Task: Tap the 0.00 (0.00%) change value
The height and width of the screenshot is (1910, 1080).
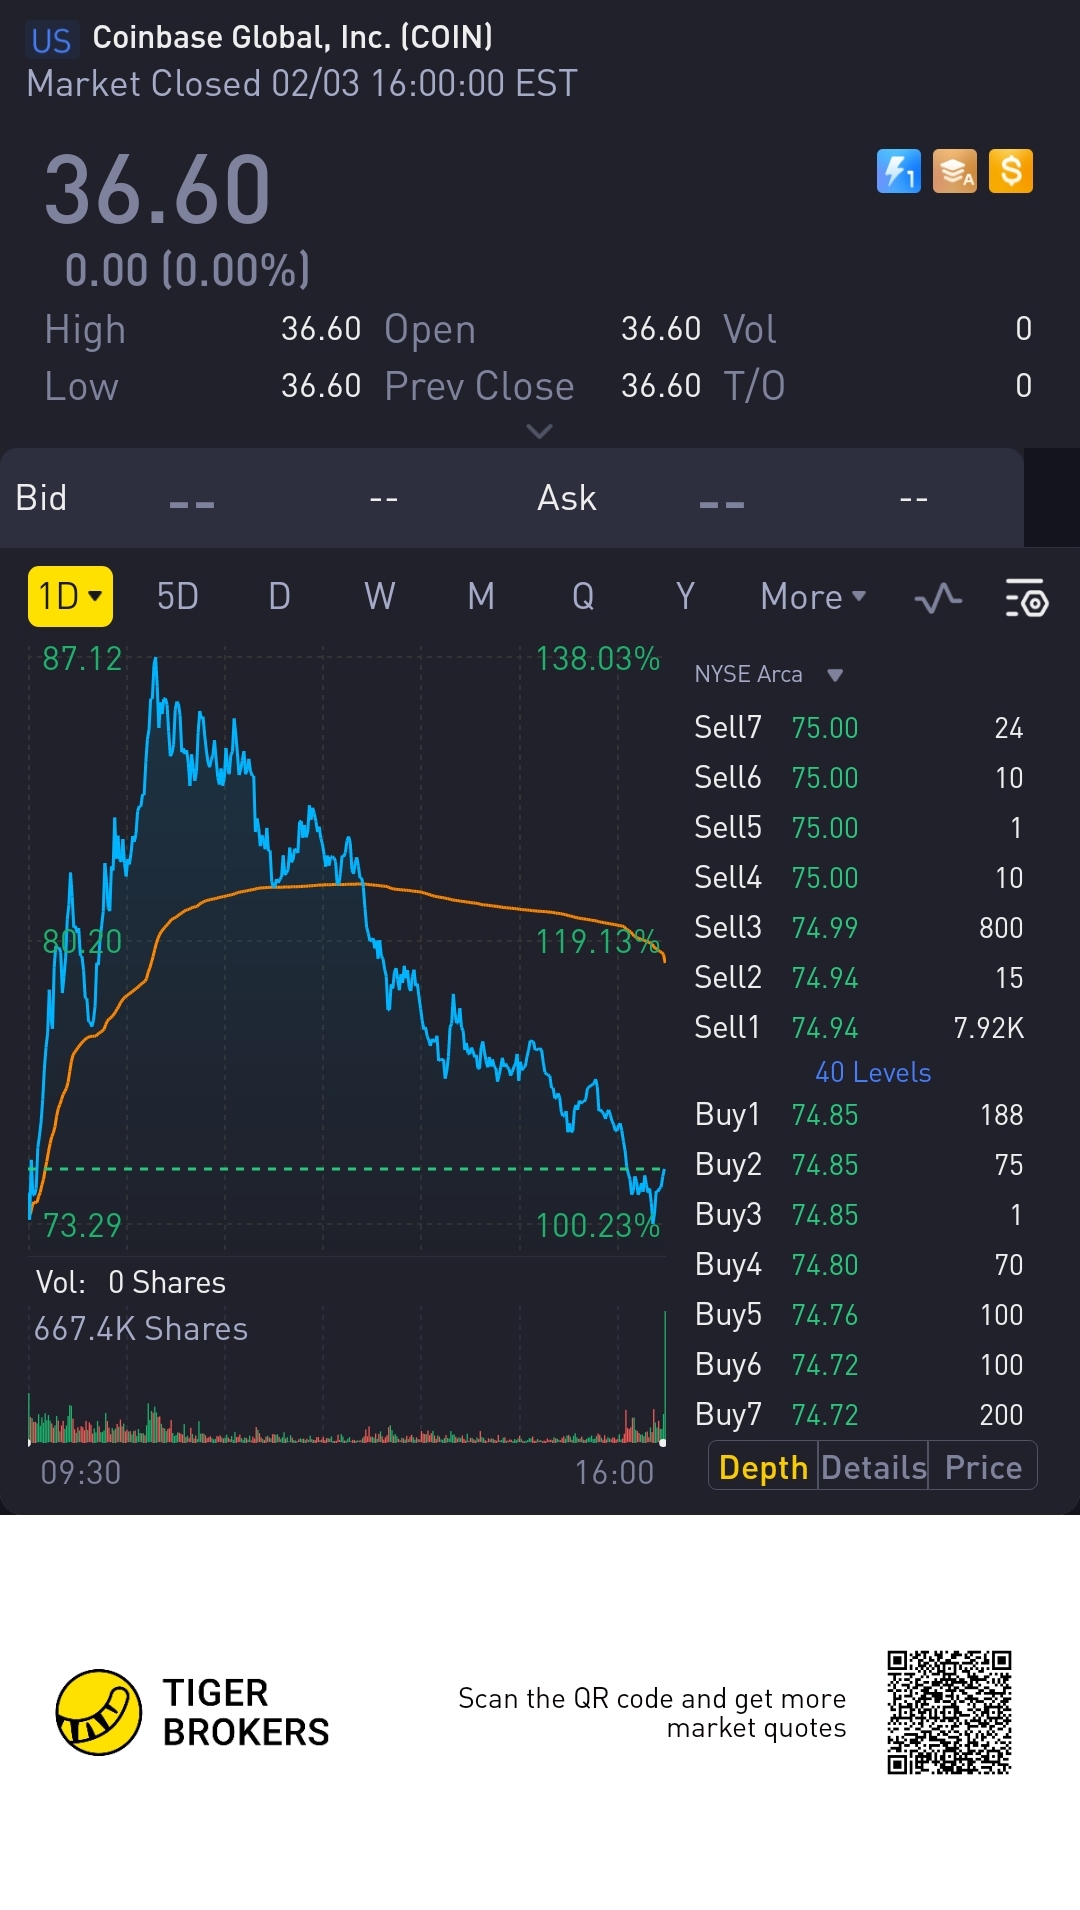Action: [x=187, y=270]
